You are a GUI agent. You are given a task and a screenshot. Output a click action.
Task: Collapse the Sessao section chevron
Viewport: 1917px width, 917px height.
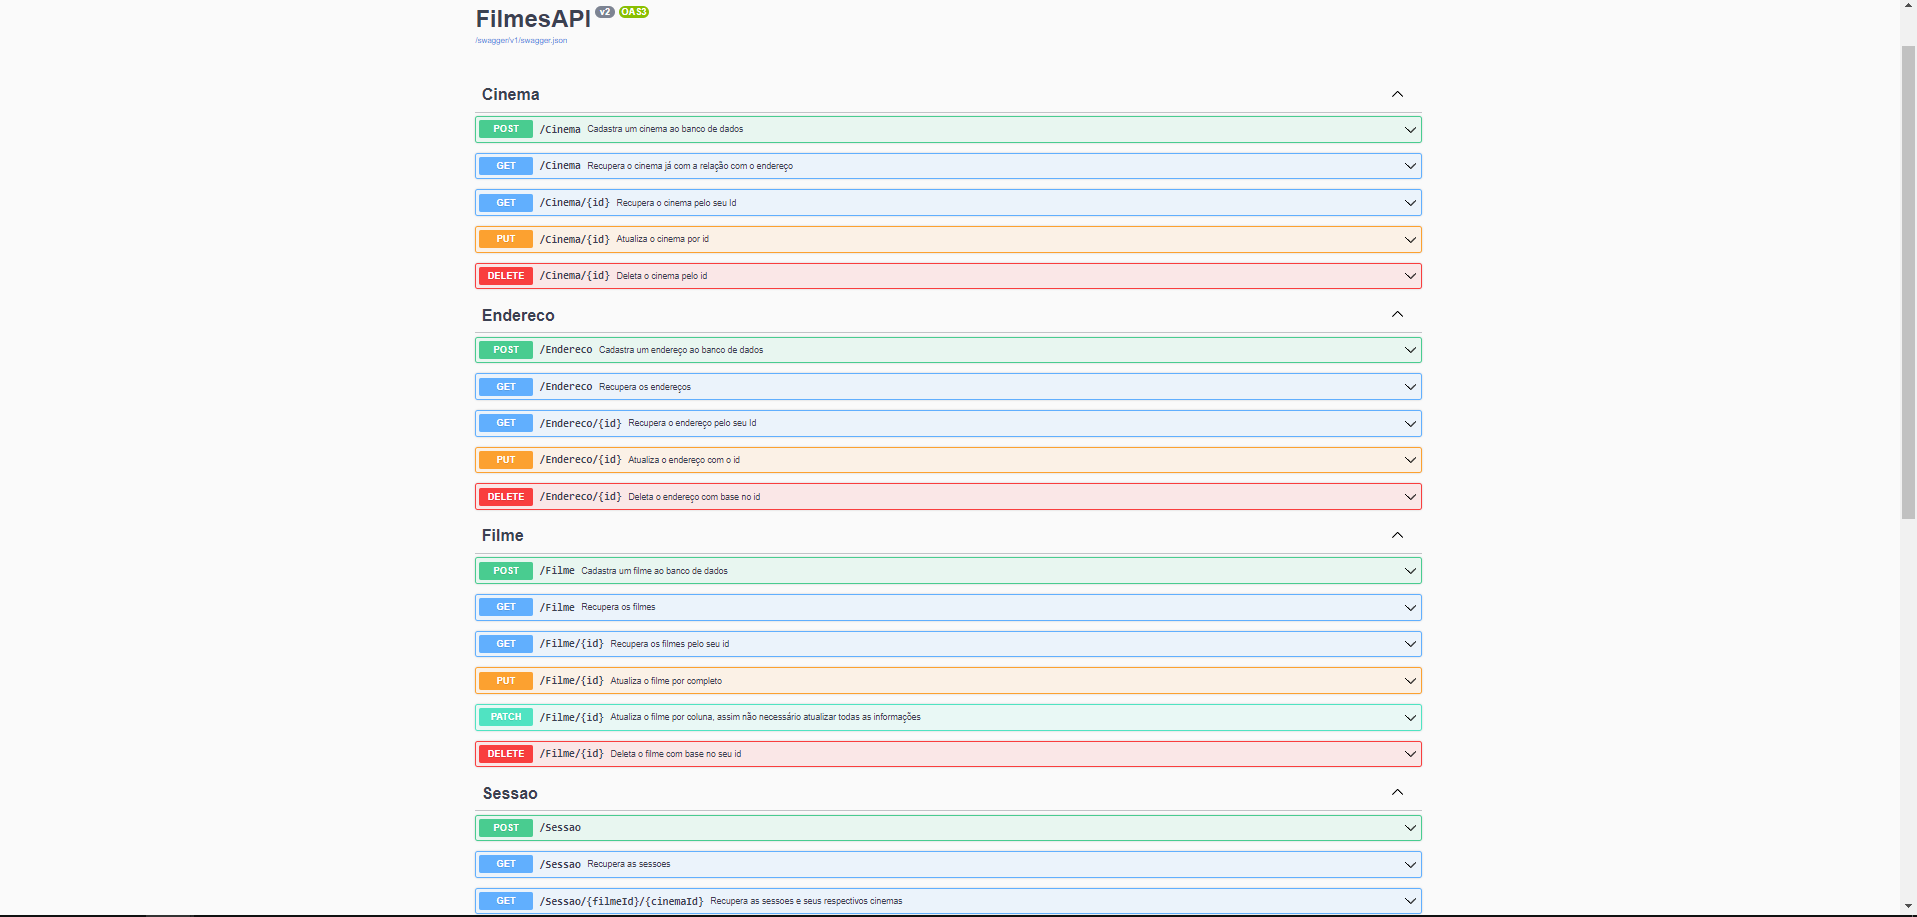coord(1397,793)
